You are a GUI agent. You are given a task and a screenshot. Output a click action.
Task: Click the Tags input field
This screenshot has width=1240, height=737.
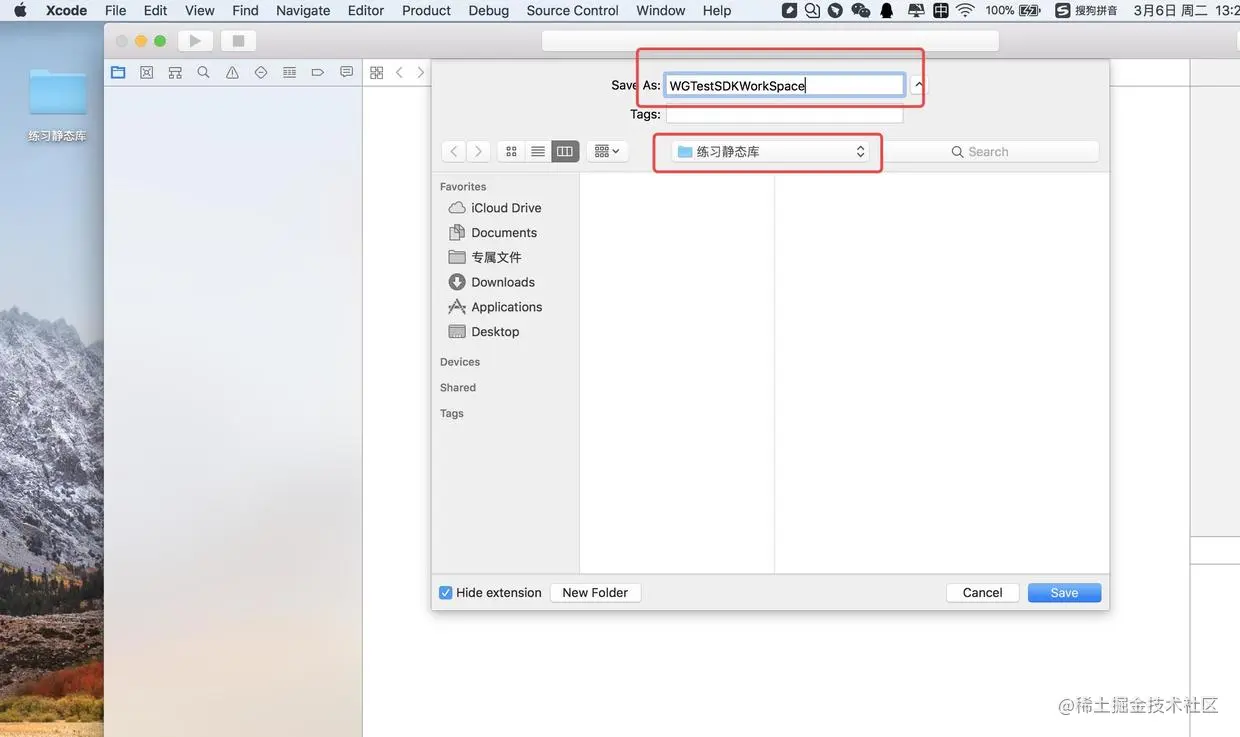coord(785,114)
